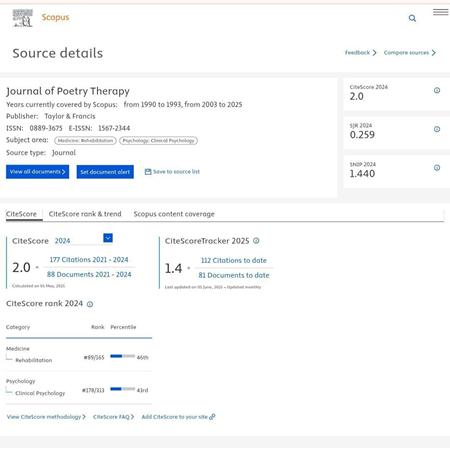Click the info icon beside SJR 2024
The image size is (450, 450).
click(x=437, y=129)
